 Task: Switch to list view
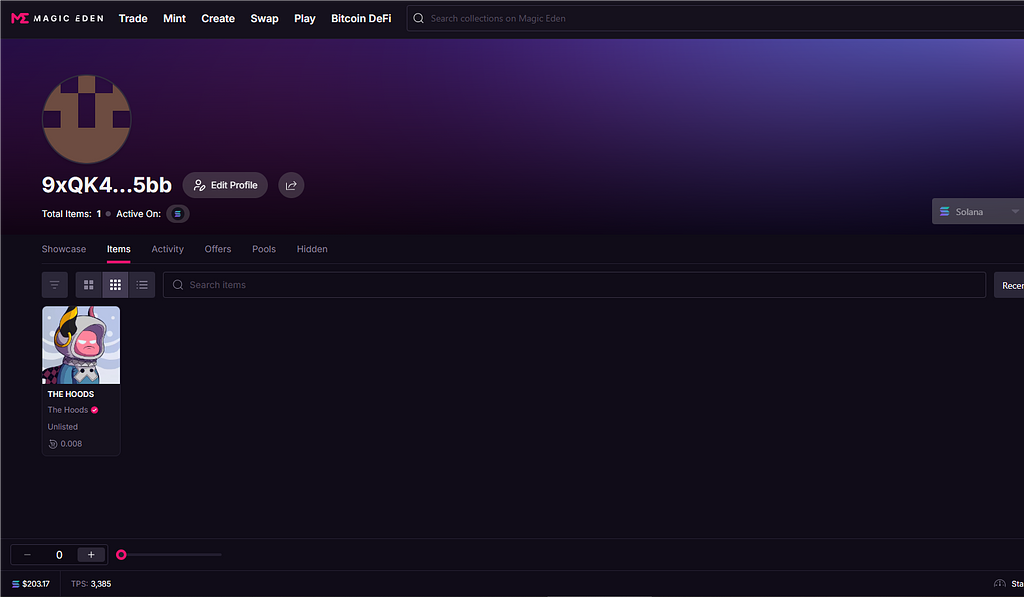[x=142, y=285]
